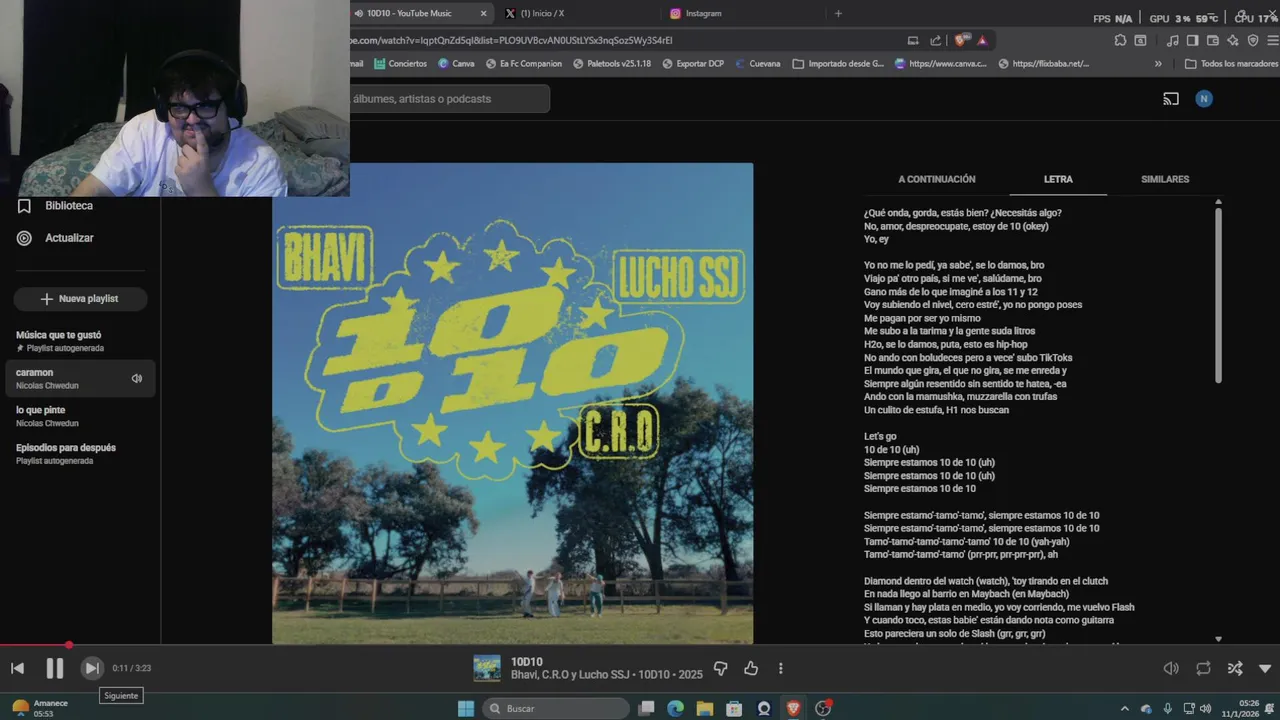Open the Cuevana bookmark

pyautogui.click(x=757, y=64)
